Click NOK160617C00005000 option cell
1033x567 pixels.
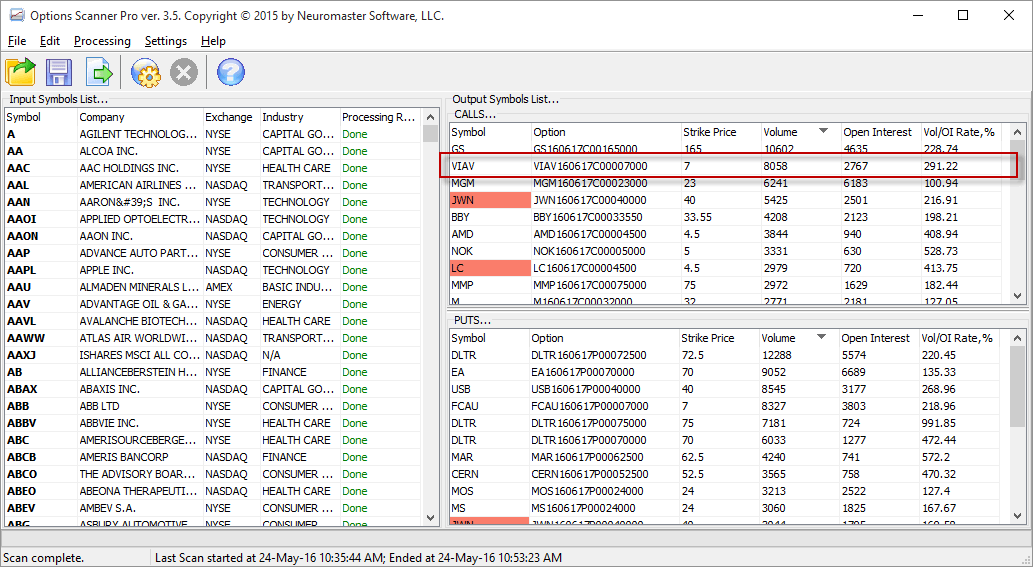click(590, 251)
